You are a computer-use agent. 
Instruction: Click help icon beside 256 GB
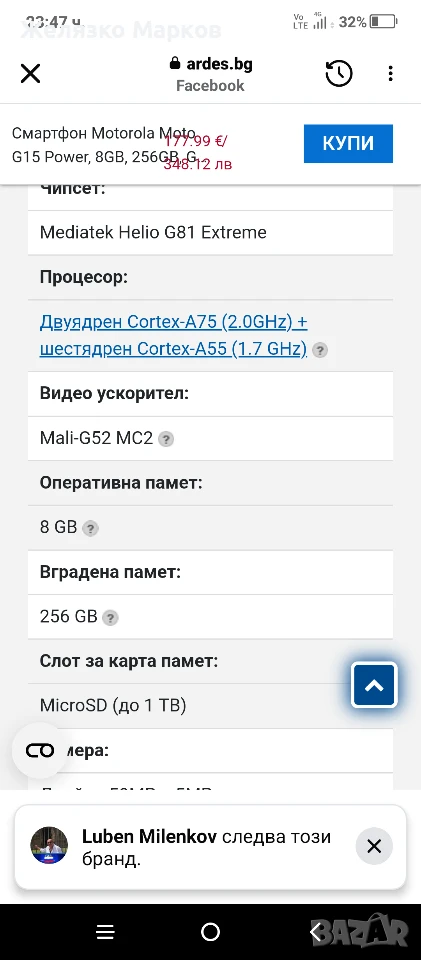pyautogui.click(x=110, y=618)
